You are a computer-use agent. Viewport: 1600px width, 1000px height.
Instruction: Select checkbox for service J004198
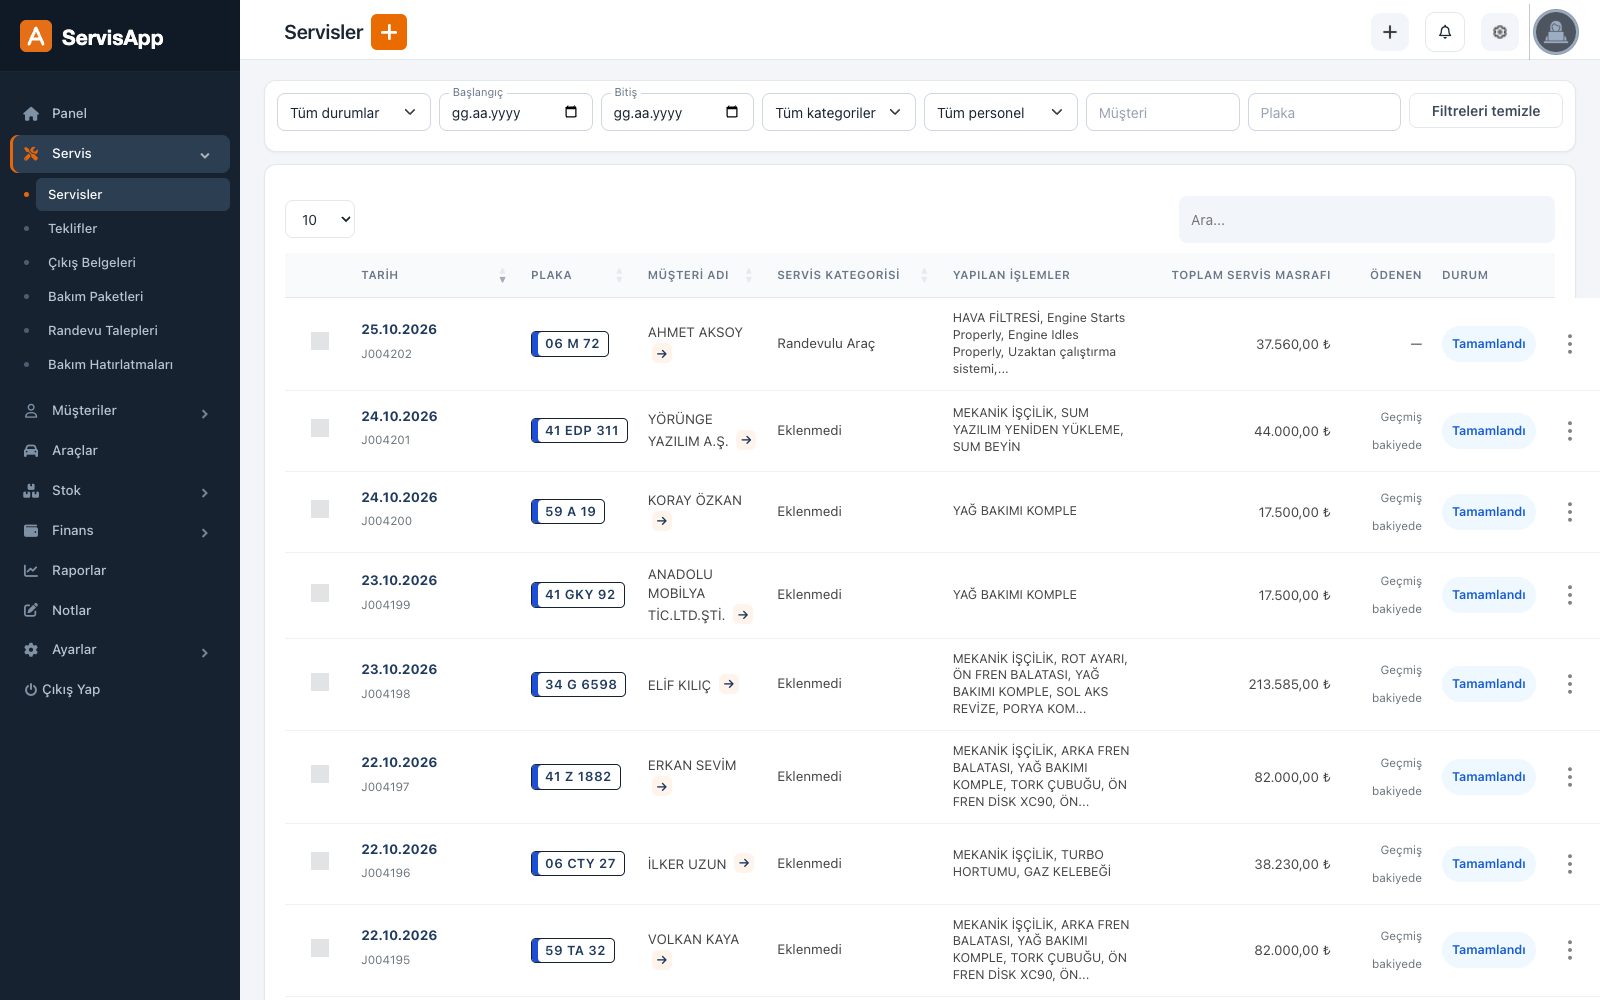click(x=320, y=682)
